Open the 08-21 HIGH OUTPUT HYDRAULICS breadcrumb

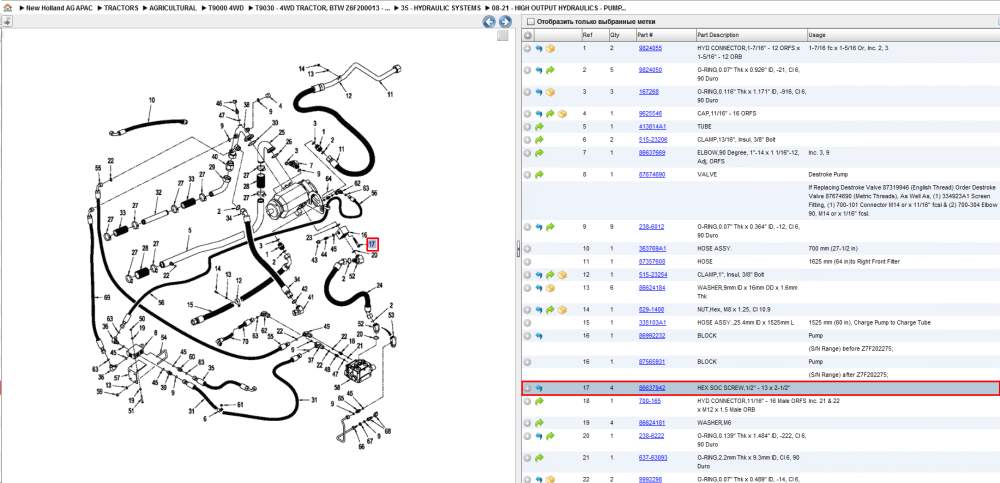559,8
